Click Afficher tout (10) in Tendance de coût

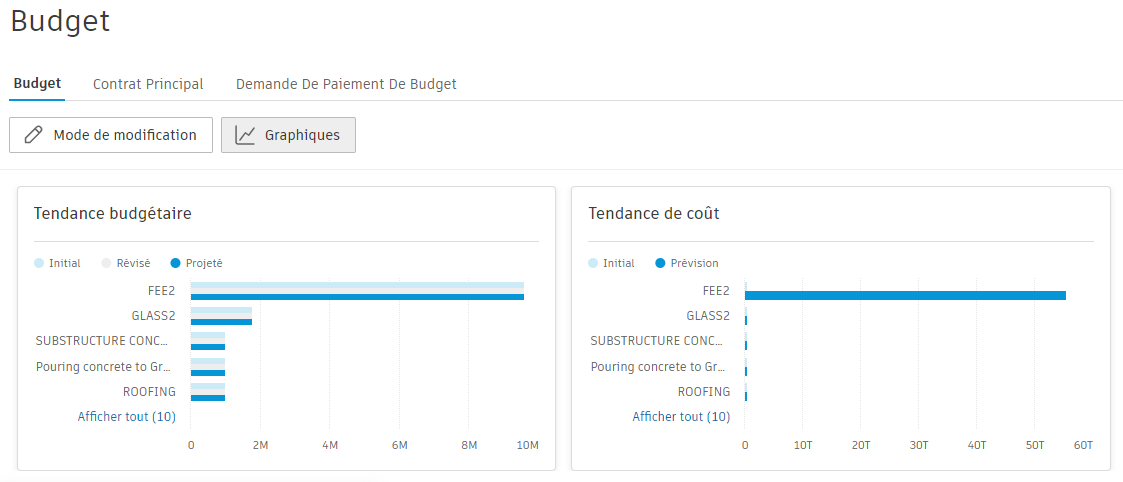[681, 416]
